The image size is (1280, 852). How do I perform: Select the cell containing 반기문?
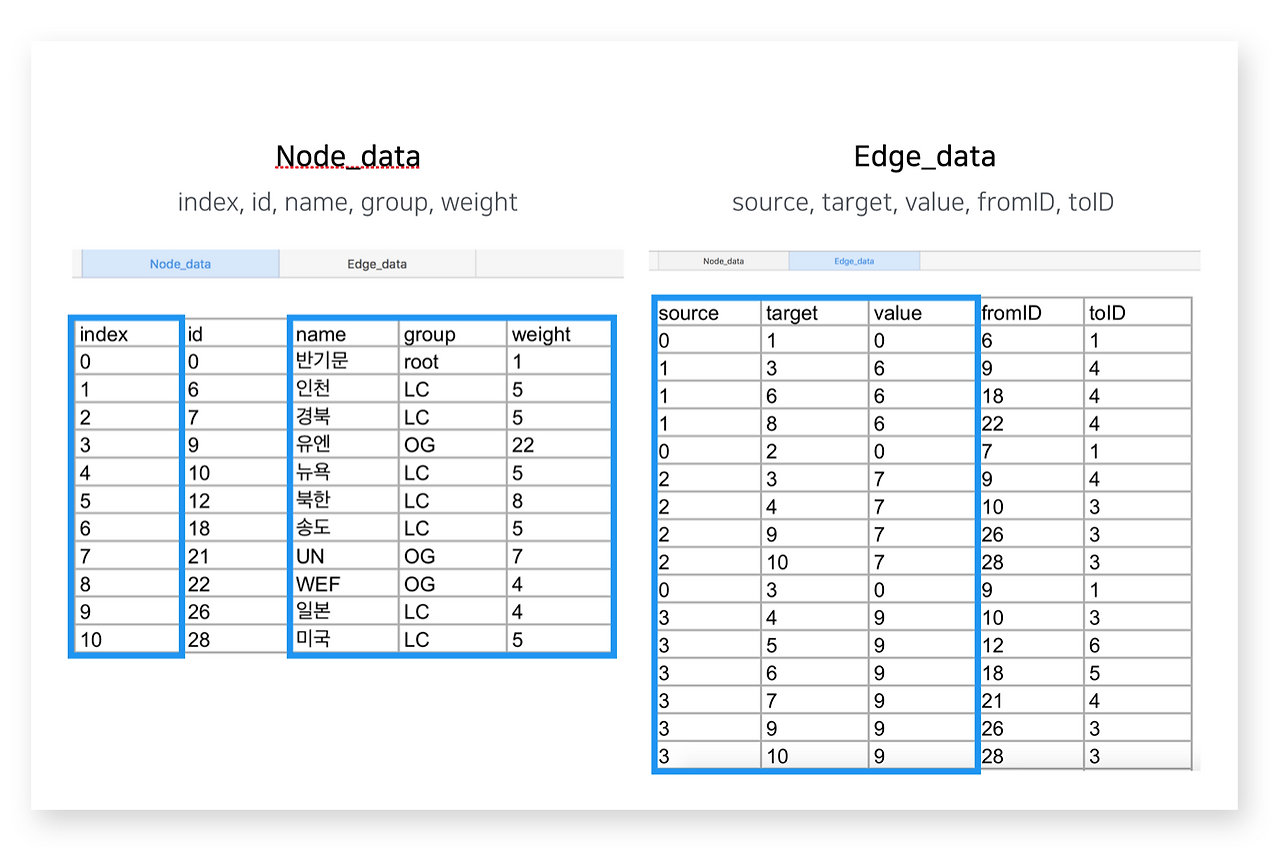tap(343, 361)
